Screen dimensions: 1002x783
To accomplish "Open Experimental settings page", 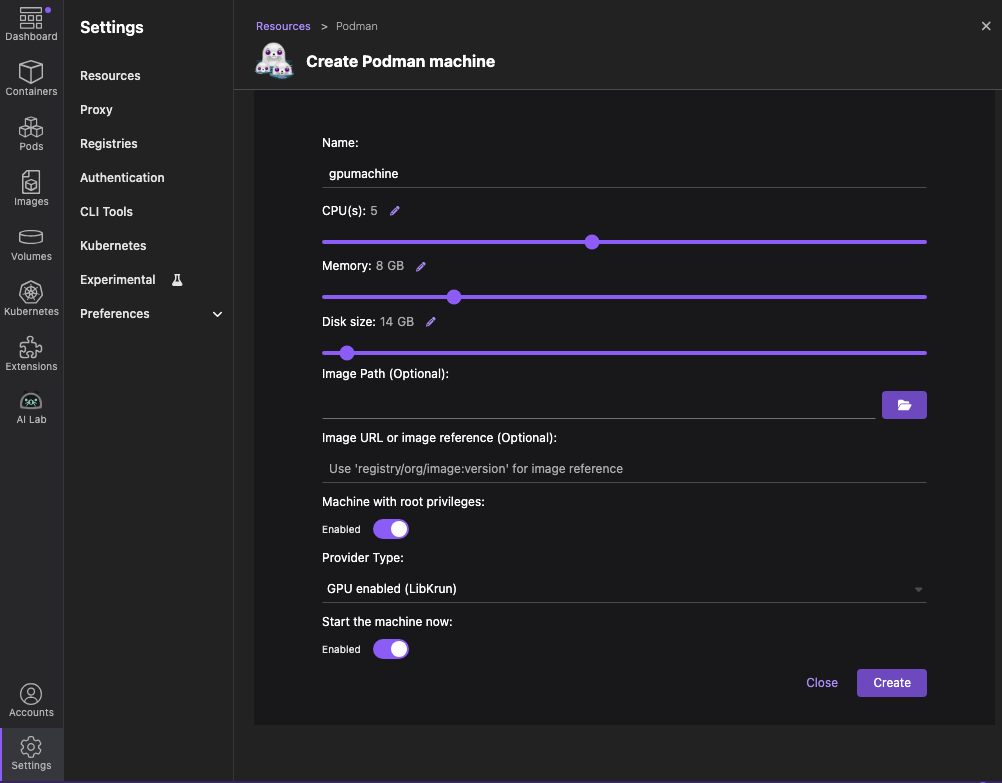I will click(118, 280).
